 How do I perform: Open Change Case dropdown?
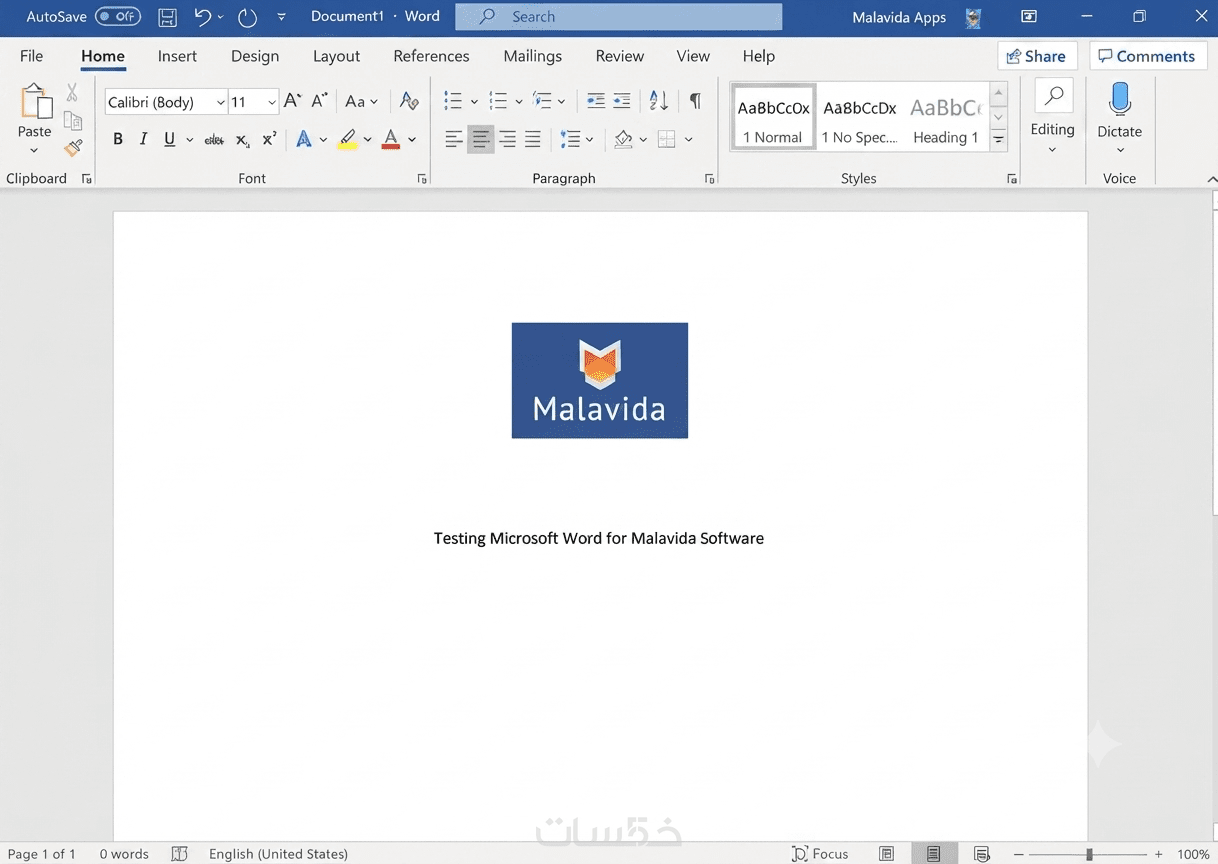click(x=362, y=101)
